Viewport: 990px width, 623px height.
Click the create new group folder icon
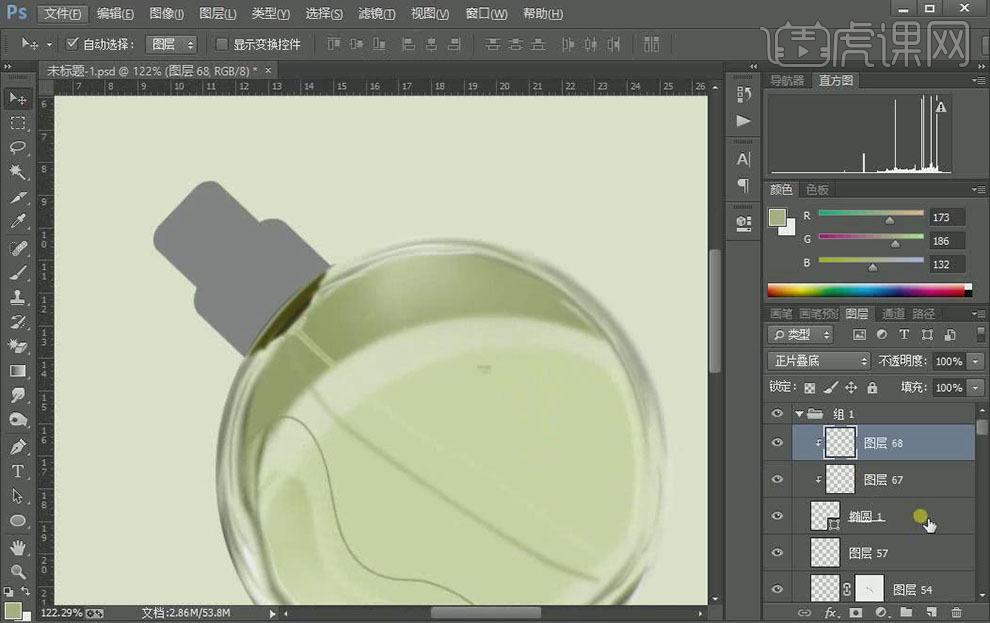(x=906, y=612)
